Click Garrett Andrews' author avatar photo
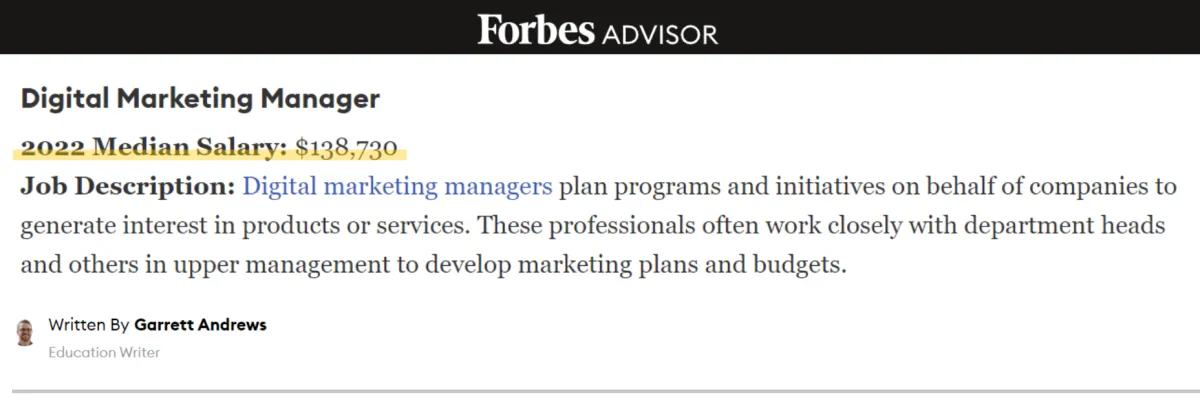The height and width of the screenshot is (406, 1200). click(x=26, y=333)
